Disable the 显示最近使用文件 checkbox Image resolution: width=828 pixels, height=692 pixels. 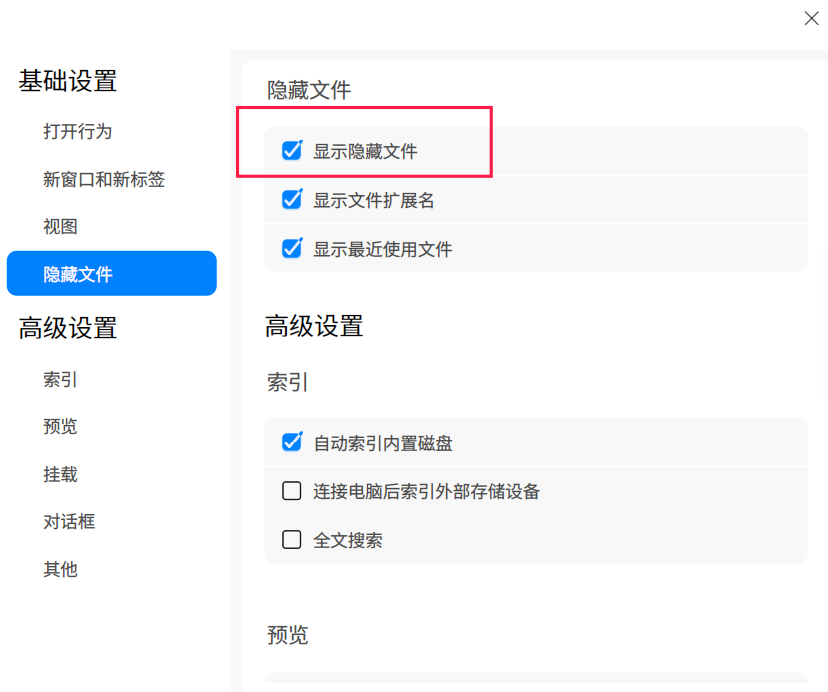[x=291, y=248]
